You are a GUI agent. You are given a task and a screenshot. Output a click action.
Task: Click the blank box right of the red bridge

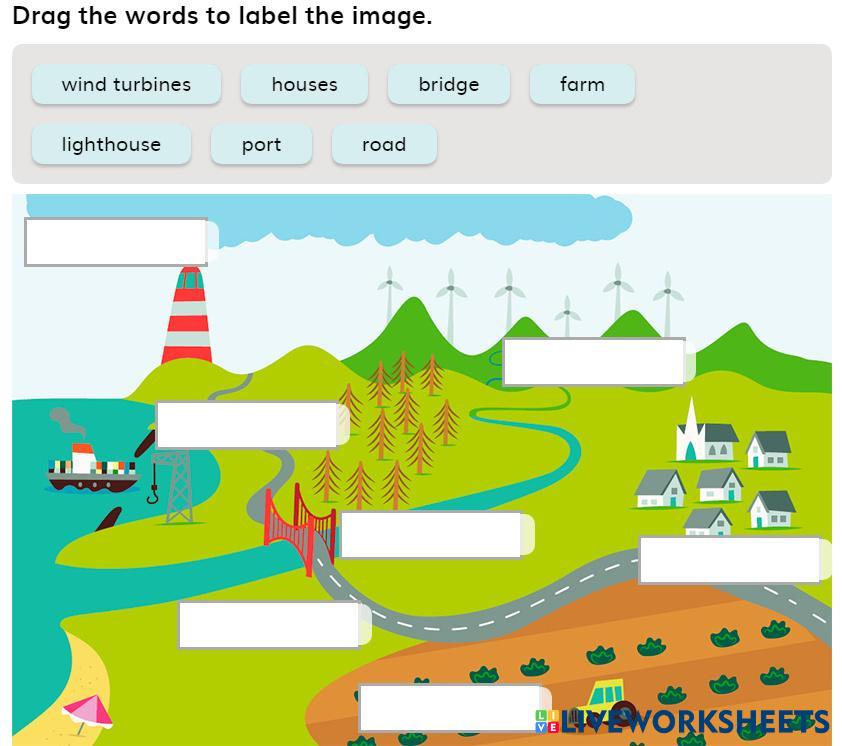[431, 535]
